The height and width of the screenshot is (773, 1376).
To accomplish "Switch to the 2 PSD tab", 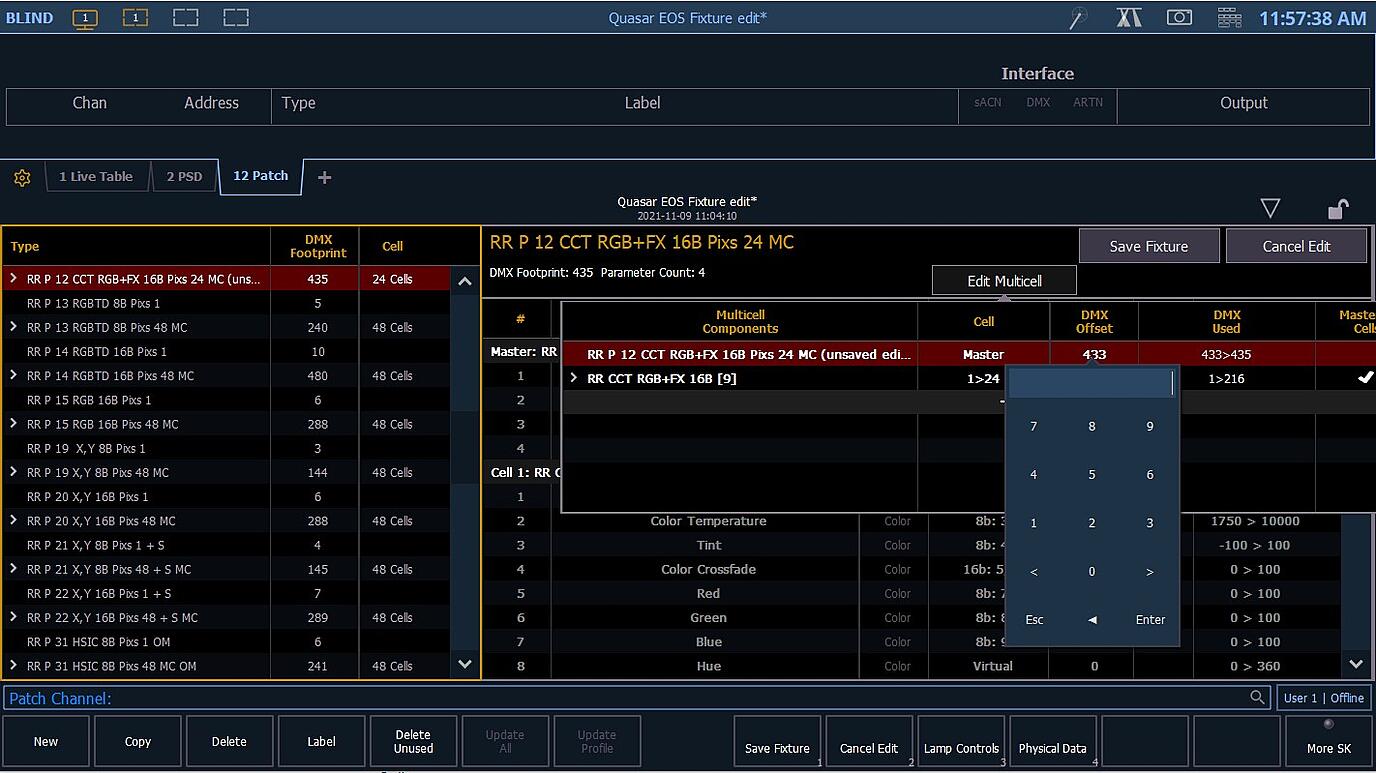I will pyautogui.click(x=184, y=176).
